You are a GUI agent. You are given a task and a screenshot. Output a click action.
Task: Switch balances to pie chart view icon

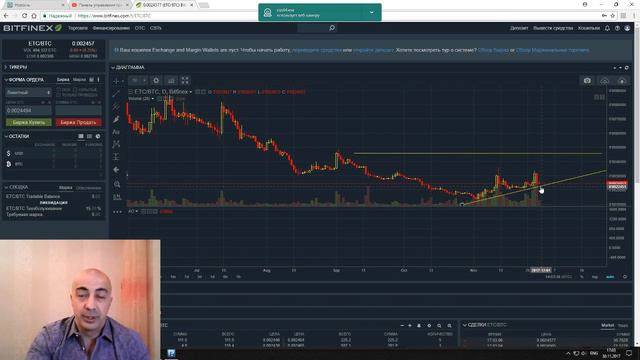pyautogui.click(x=98, y=136)
